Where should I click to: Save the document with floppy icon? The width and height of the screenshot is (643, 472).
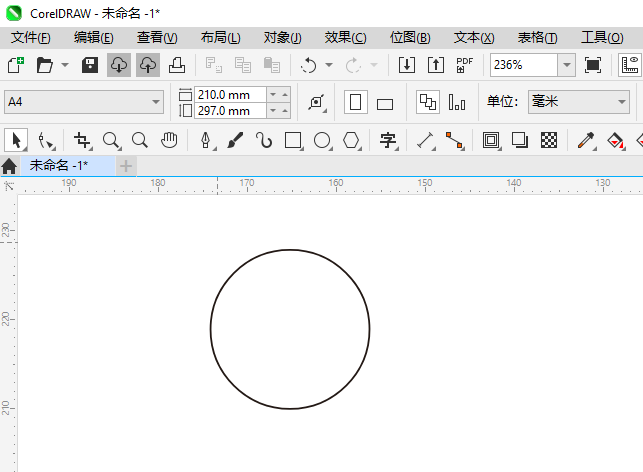pyautogui.click(x=89, y=65)
